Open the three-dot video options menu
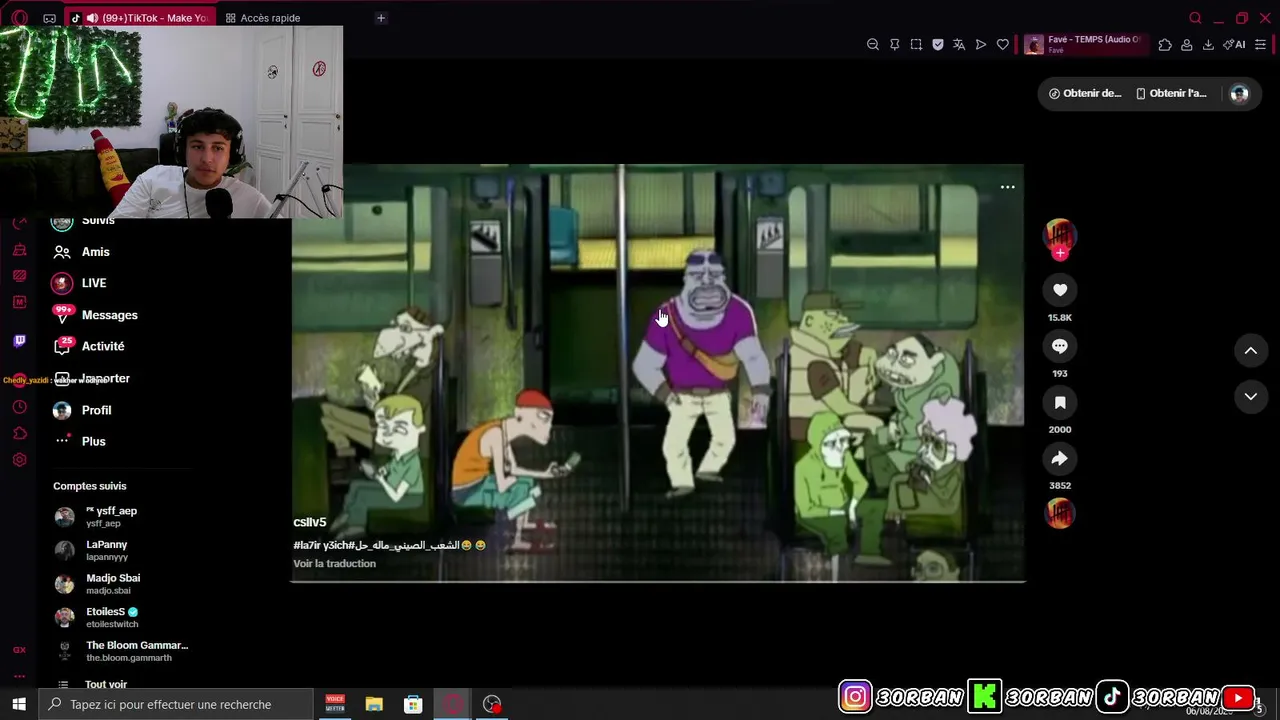The image size is (1280, 720). coord(1007,187)
